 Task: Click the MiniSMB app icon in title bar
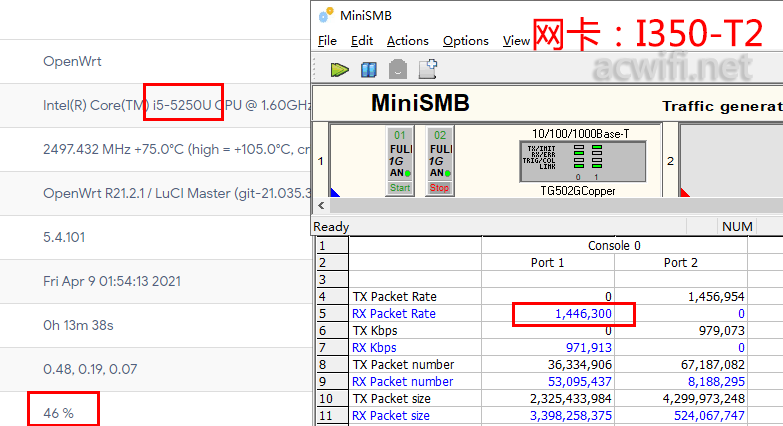[326, 15]
